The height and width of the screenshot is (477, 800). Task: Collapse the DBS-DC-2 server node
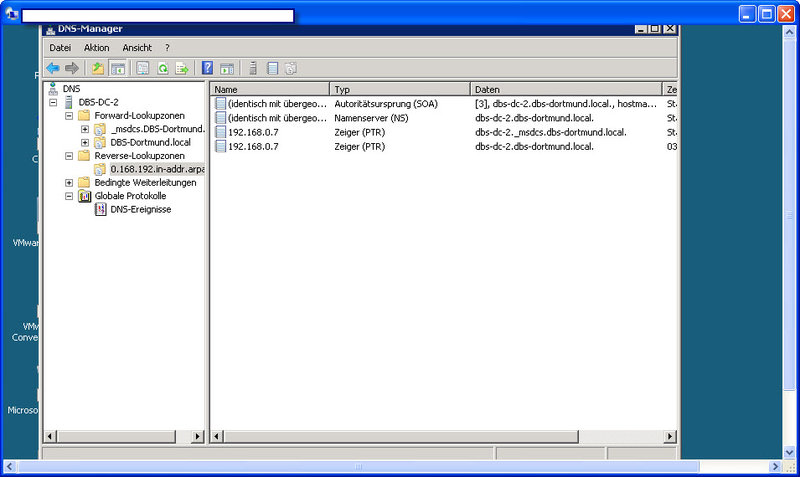pos(53,103)
